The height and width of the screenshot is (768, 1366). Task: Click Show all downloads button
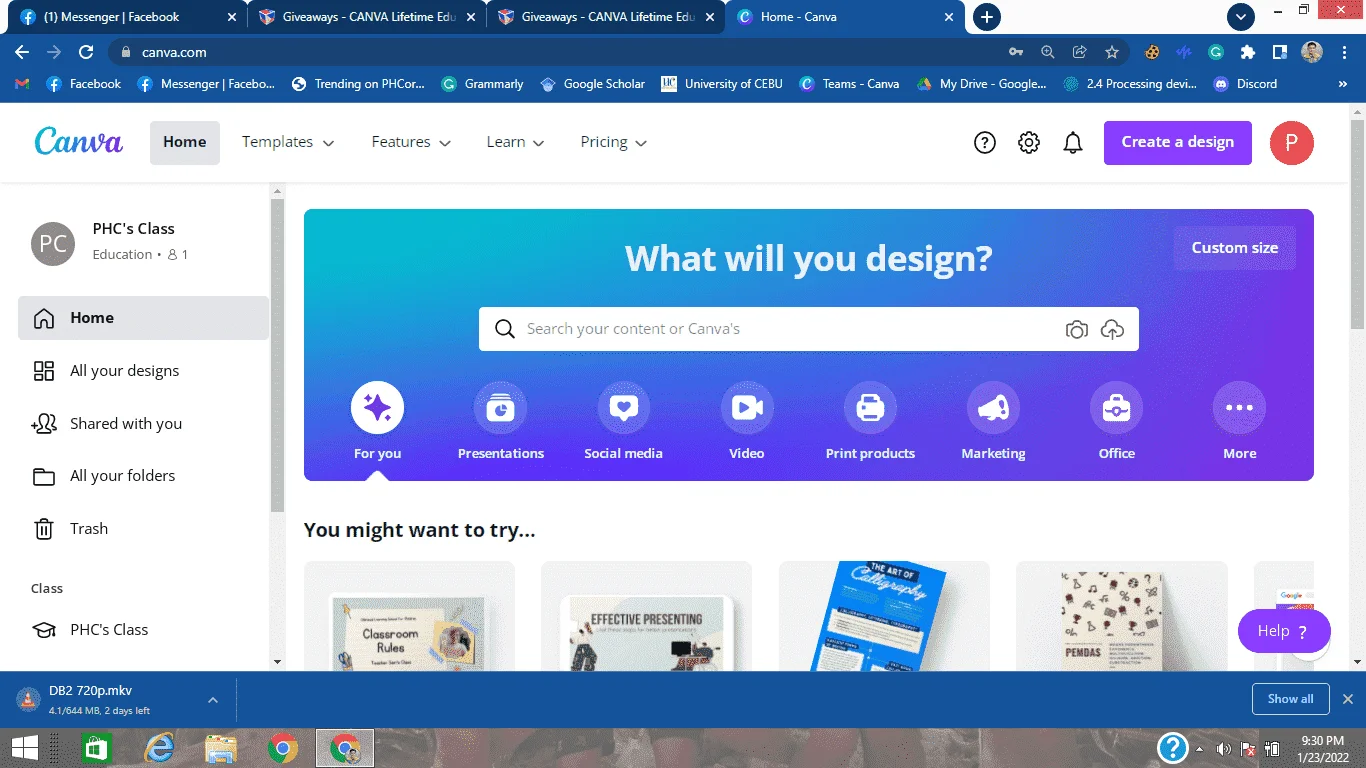tap(1290, 699)
